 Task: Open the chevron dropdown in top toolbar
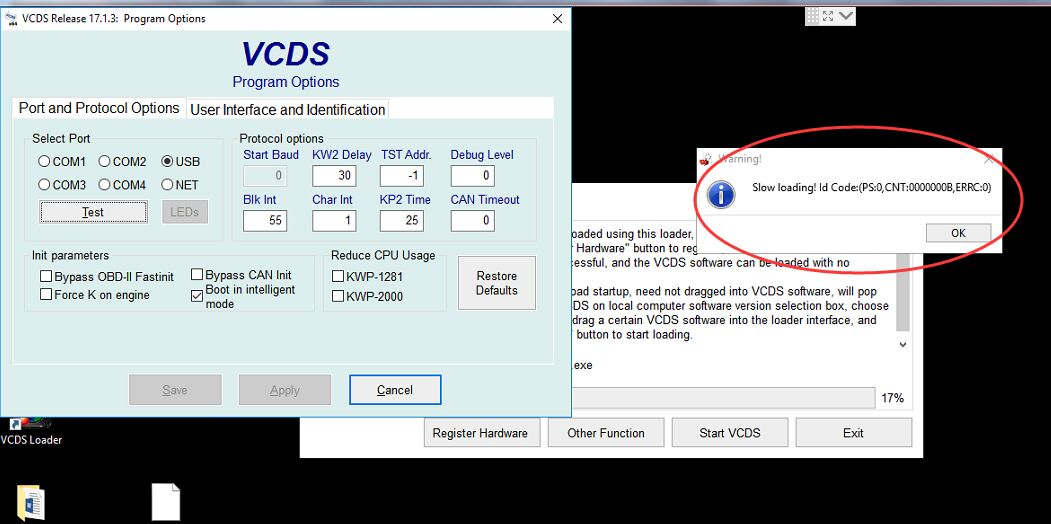pyautogui.click(x=846, y=16)
